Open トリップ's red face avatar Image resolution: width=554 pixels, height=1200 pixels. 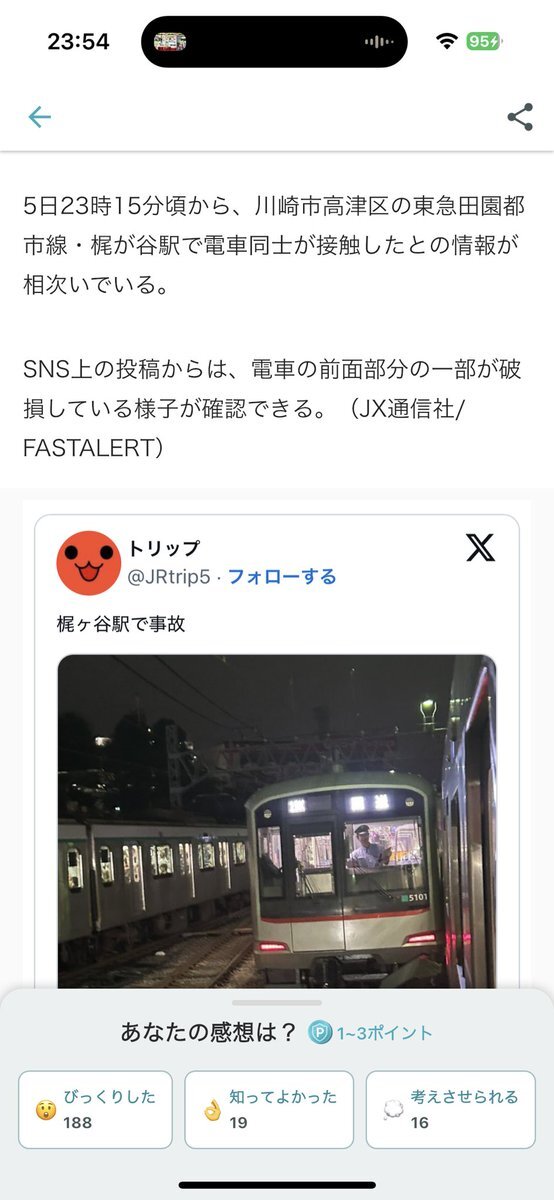click(x=89, y=563)
